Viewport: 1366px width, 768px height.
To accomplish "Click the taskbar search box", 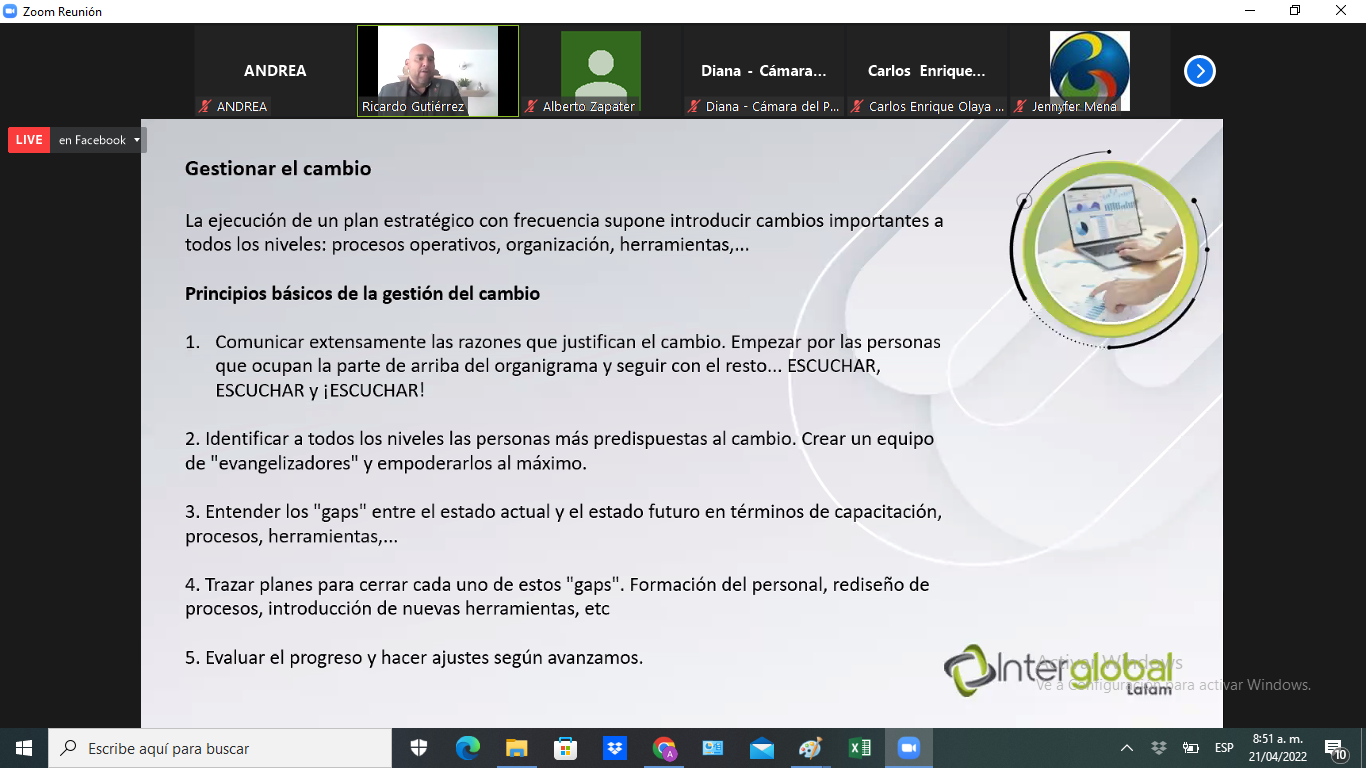I will 220,748.
